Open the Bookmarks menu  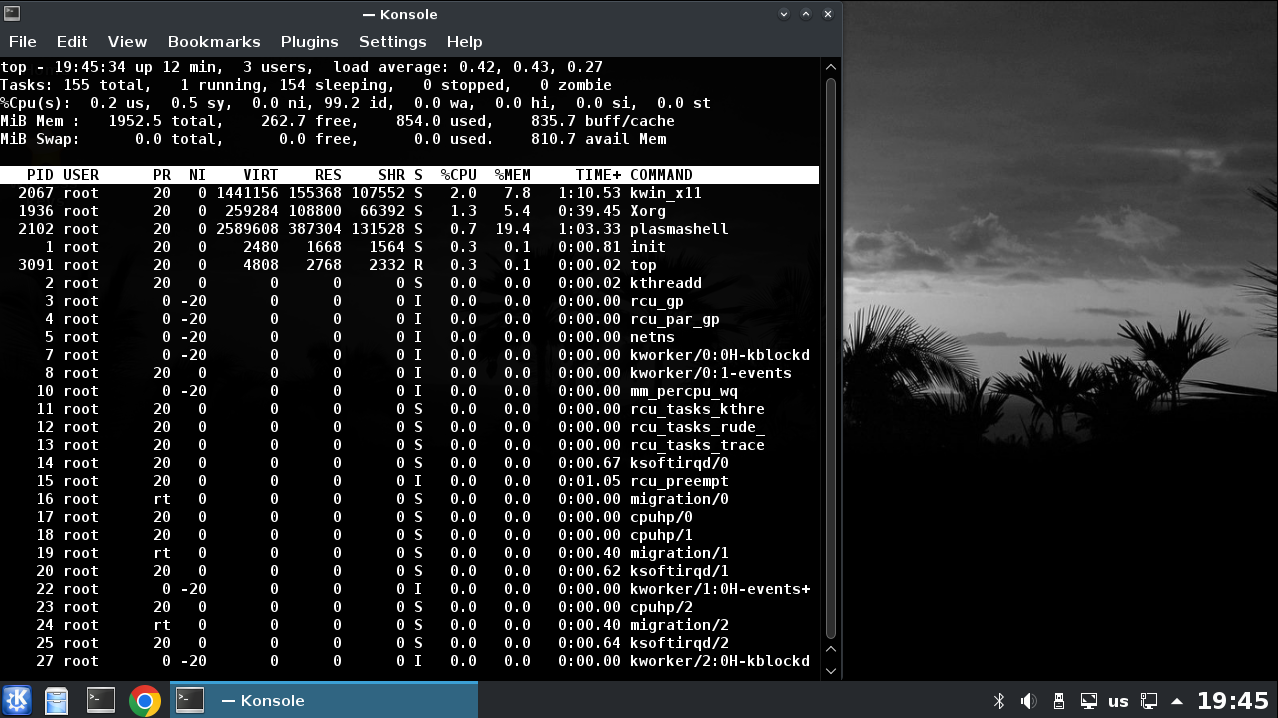pyautogui.click(x=214, y=42)
